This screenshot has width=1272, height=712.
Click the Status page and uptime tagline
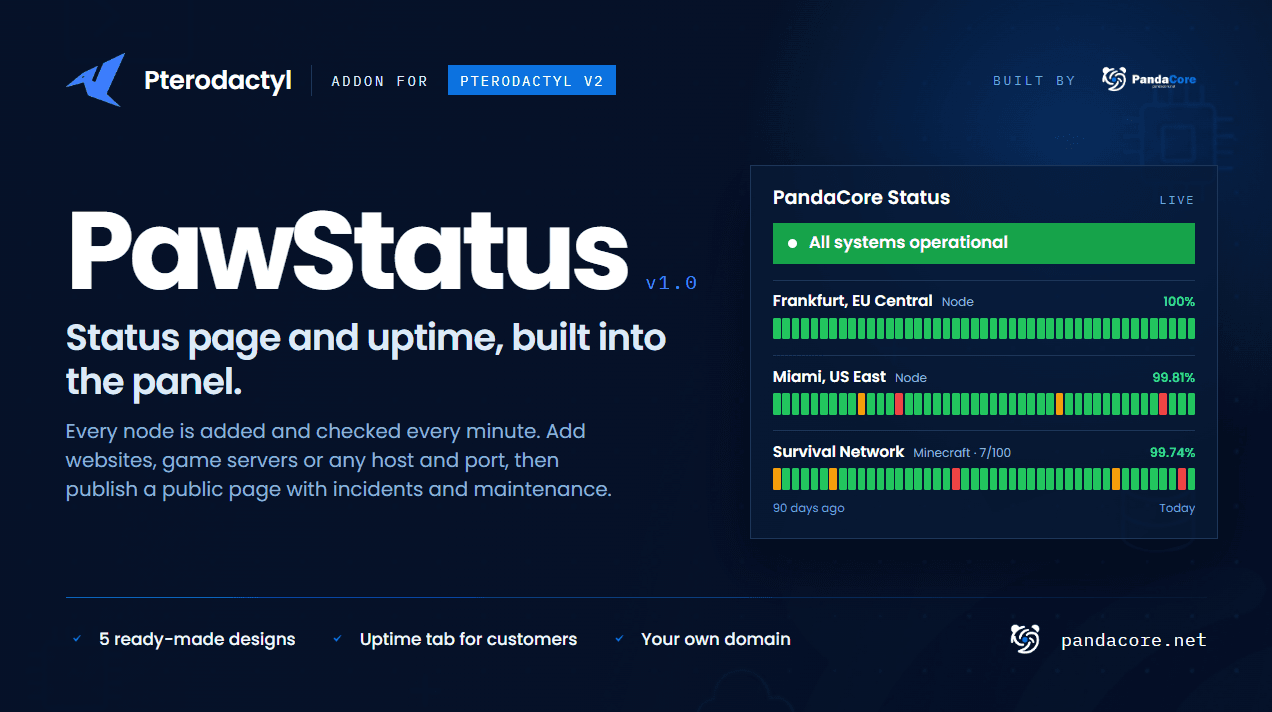tap(366, 360)
